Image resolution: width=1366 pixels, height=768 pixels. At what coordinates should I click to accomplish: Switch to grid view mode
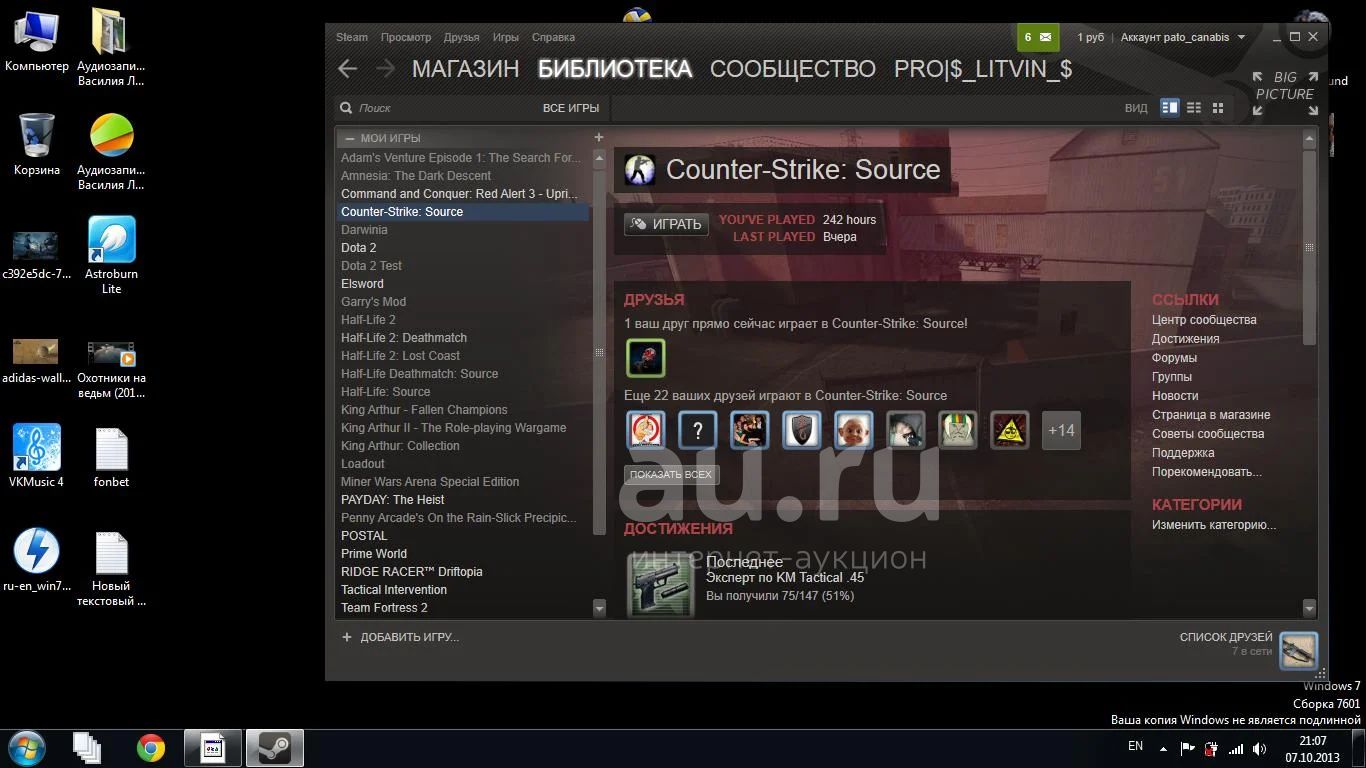click(1218, 107)
